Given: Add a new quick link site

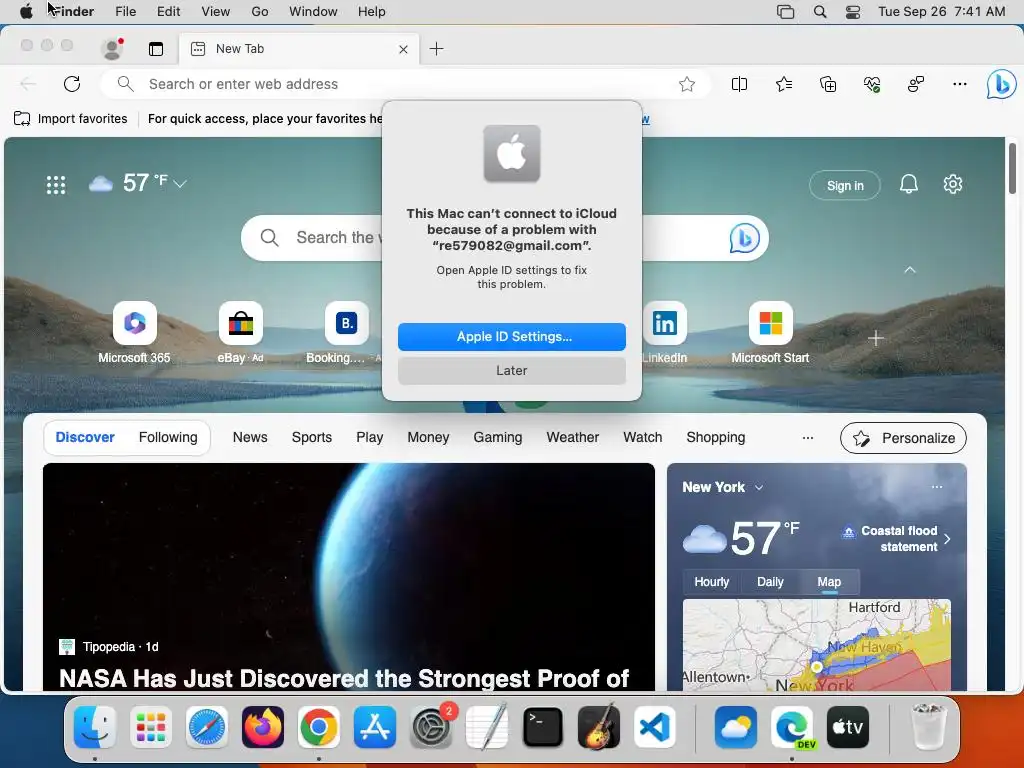Looking at the screenshot, I should click(876, 338).
